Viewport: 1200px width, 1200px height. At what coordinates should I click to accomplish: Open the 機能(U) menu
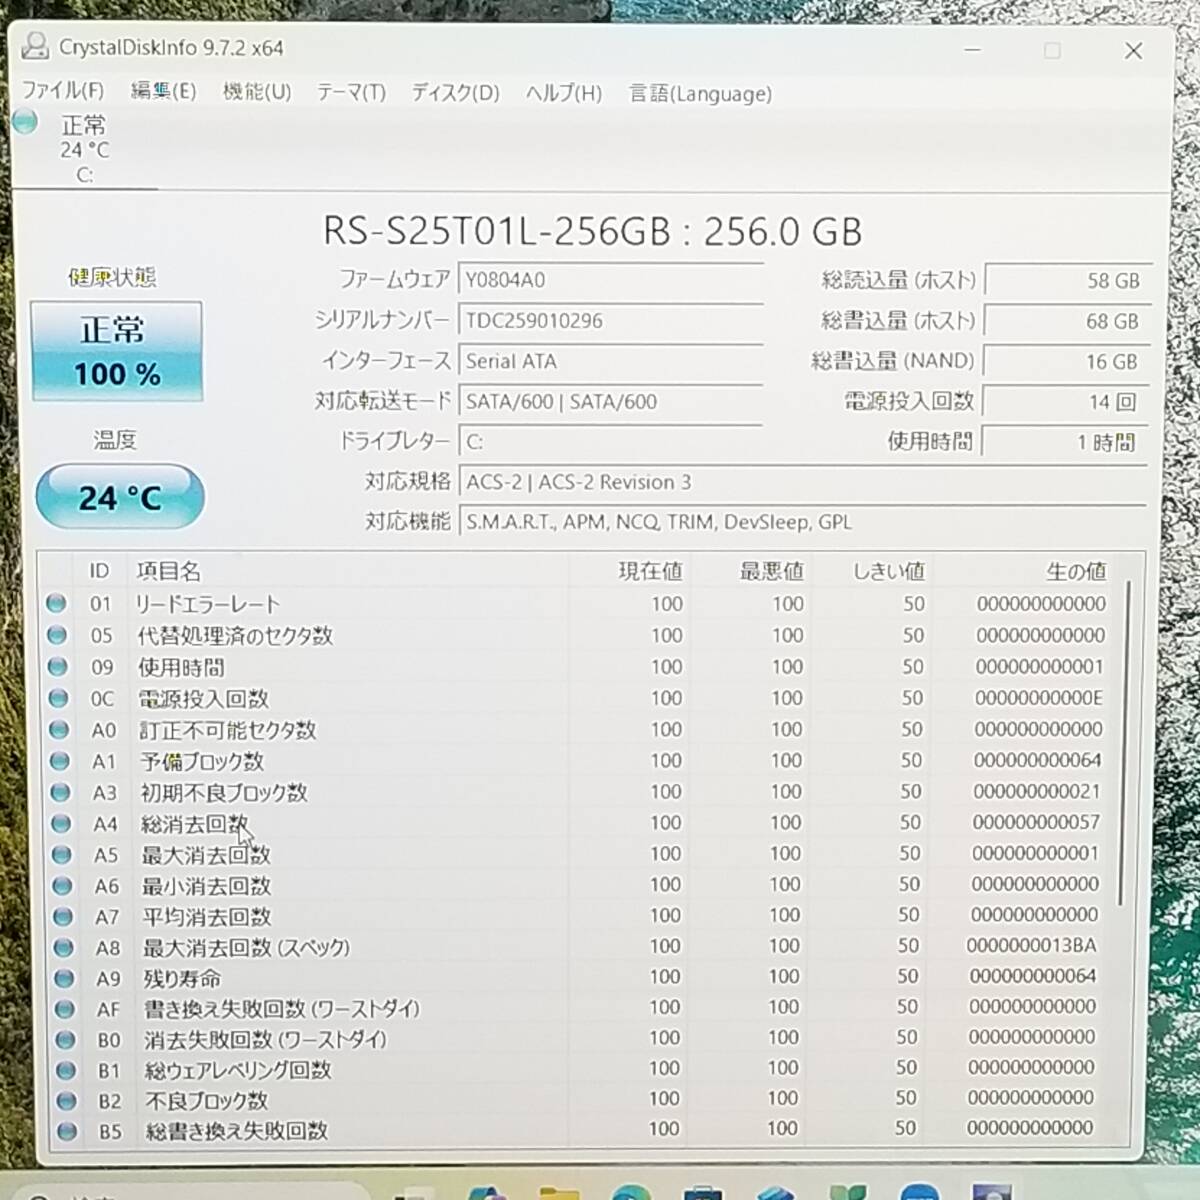pos(257,92)
